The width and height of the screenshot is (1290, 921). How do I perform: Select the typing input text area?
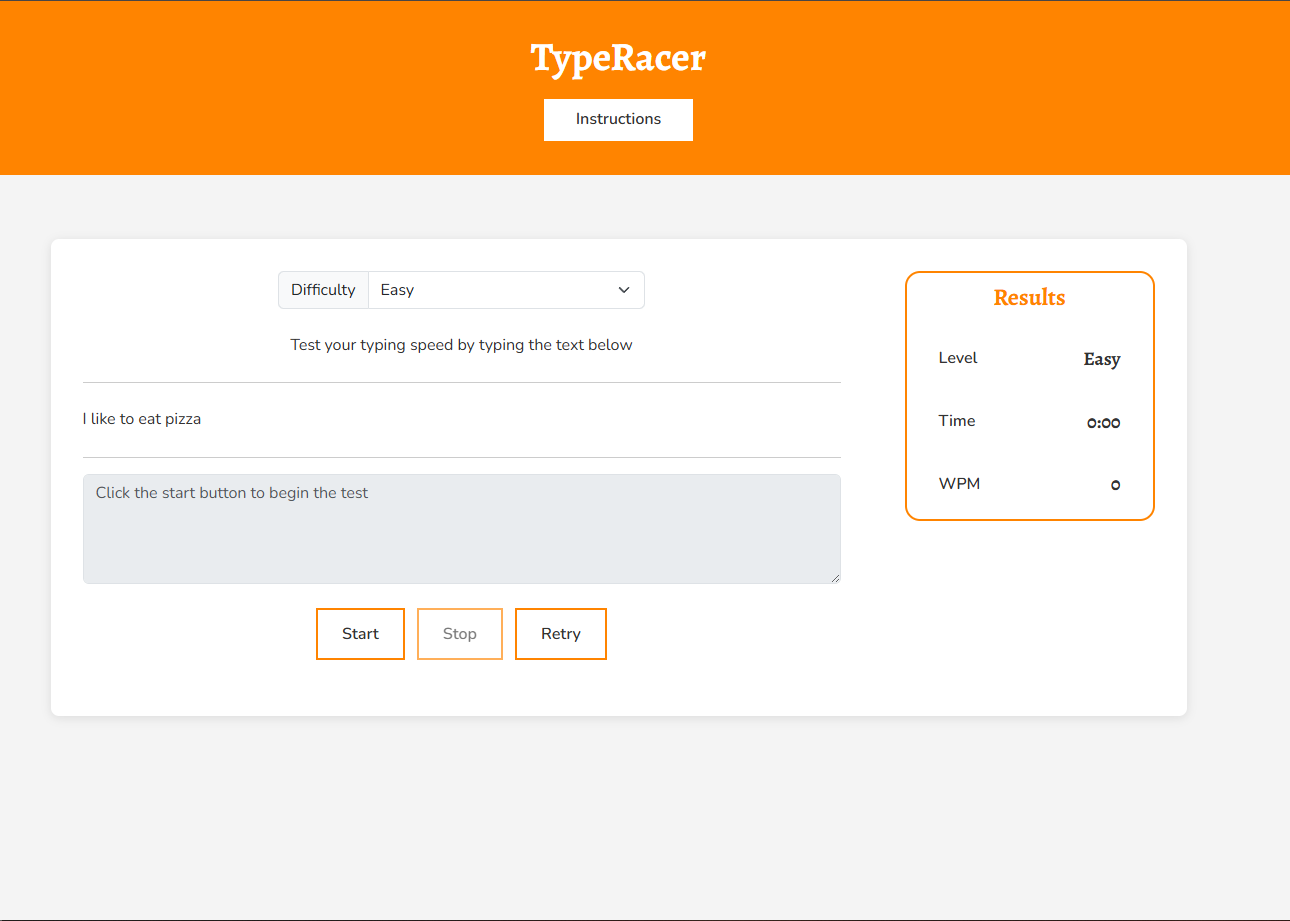pyautogui.click(x=461, y=528)
